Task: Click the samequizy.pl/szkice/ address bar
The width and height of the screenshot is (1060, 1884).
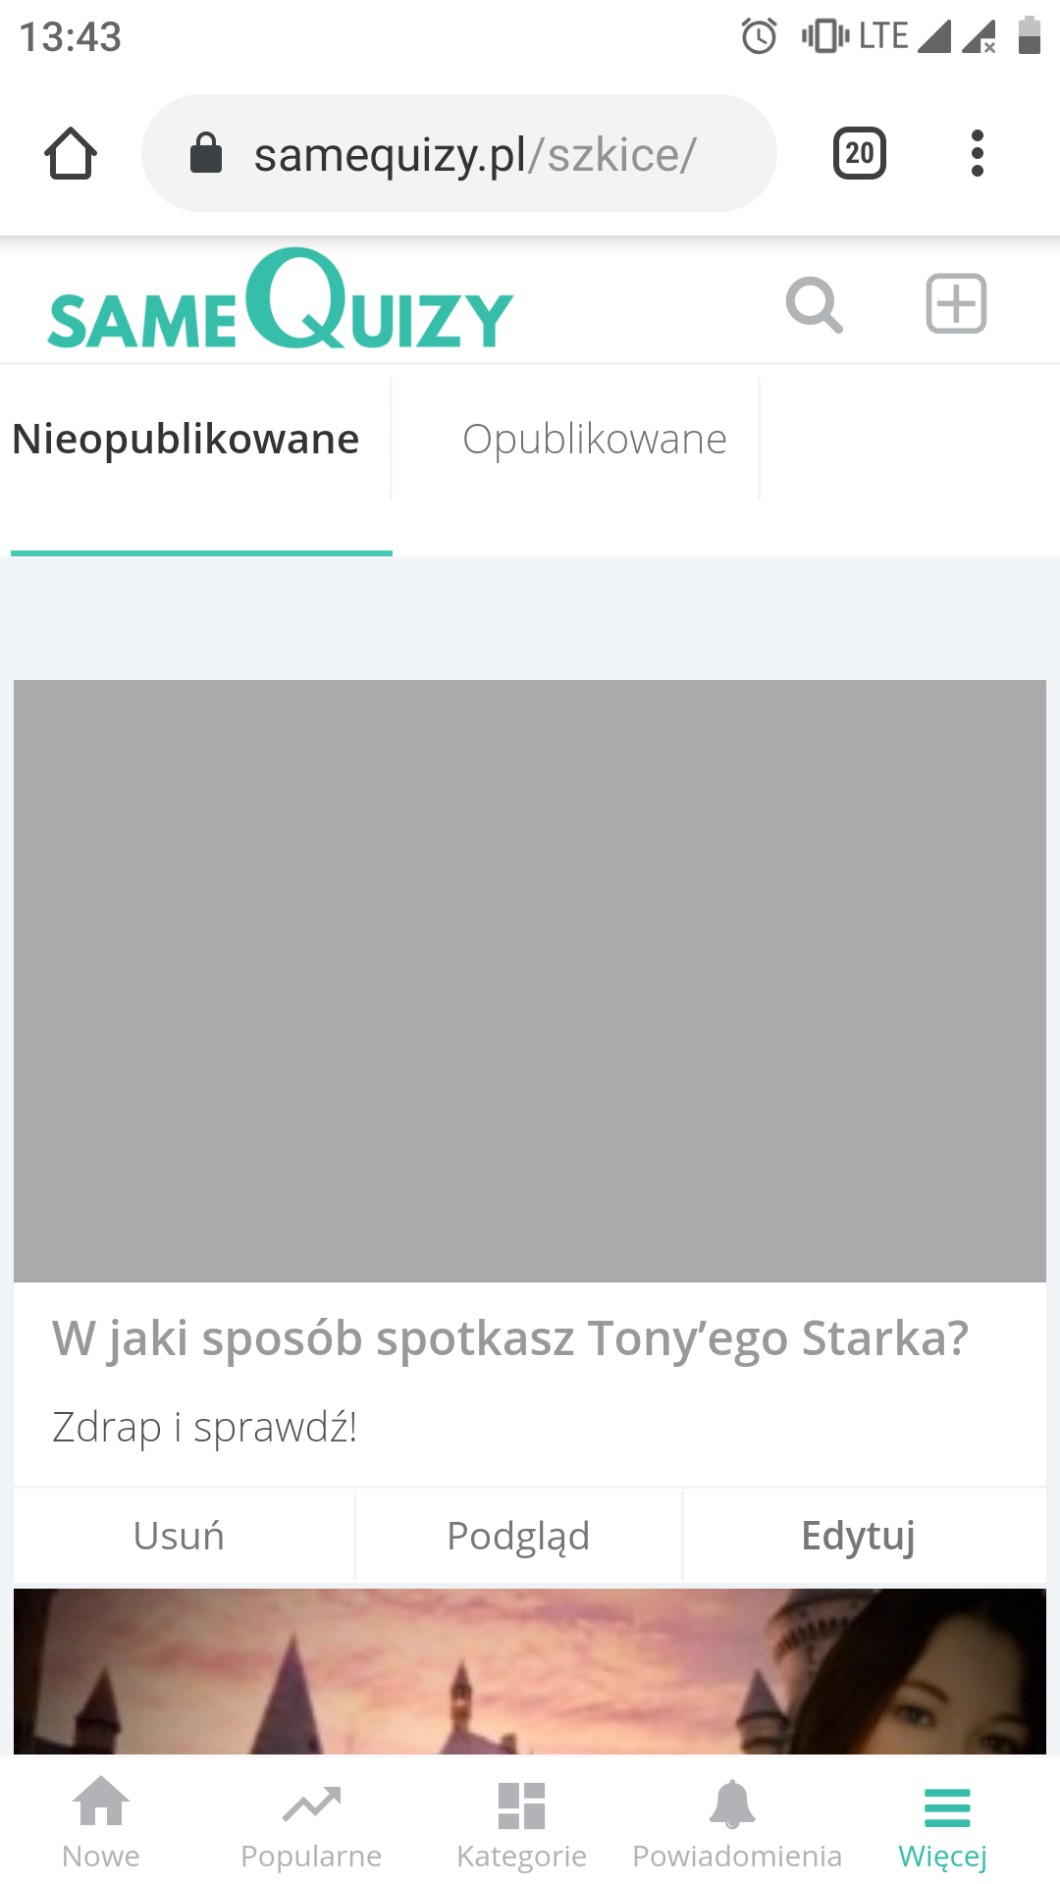Action: (x=459, y=153)
